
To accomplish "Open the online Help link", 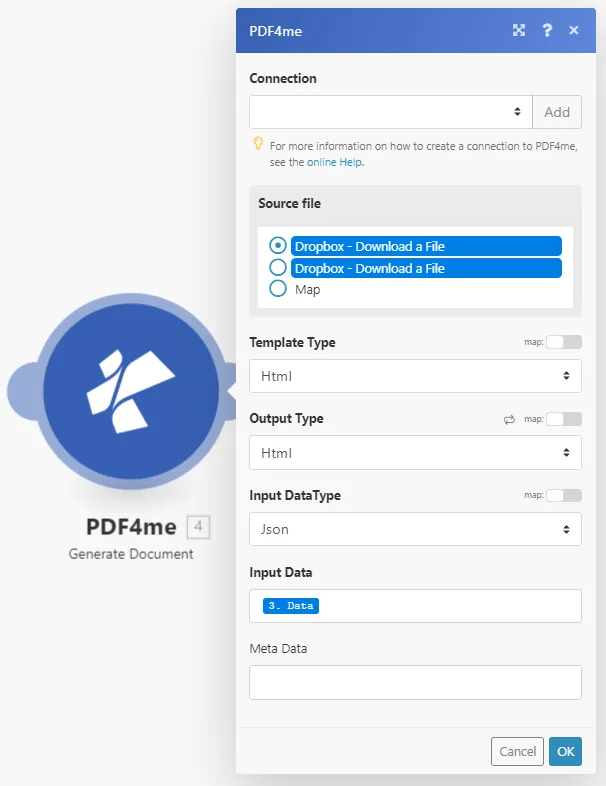I will pos(334,162).
